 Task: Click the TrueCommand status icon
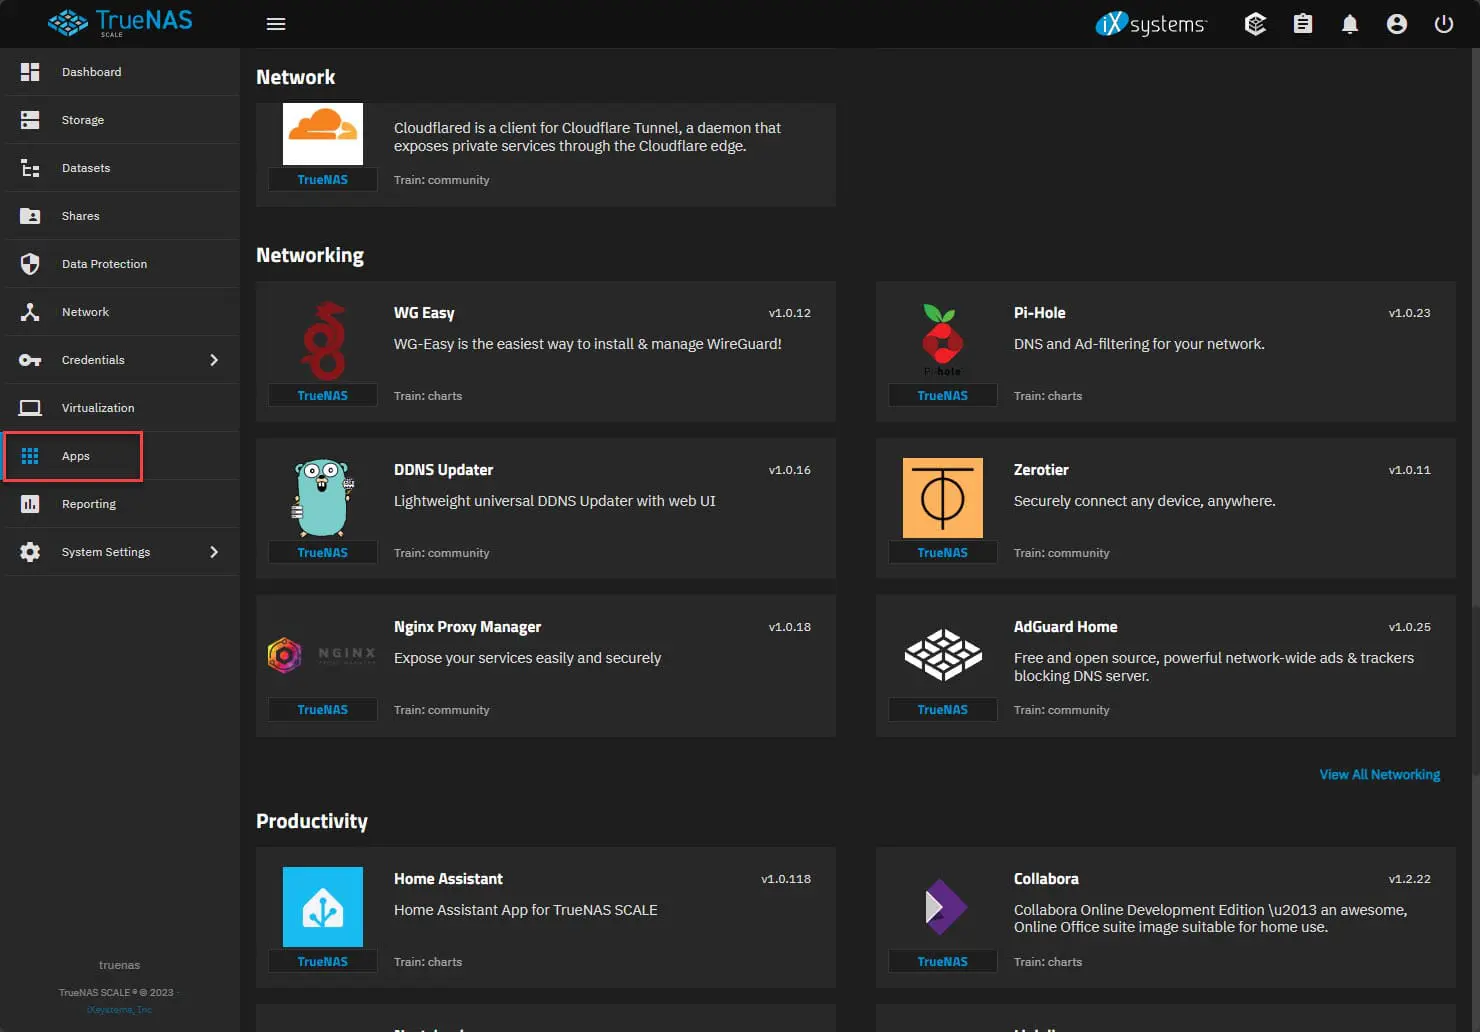point(1255,24)
